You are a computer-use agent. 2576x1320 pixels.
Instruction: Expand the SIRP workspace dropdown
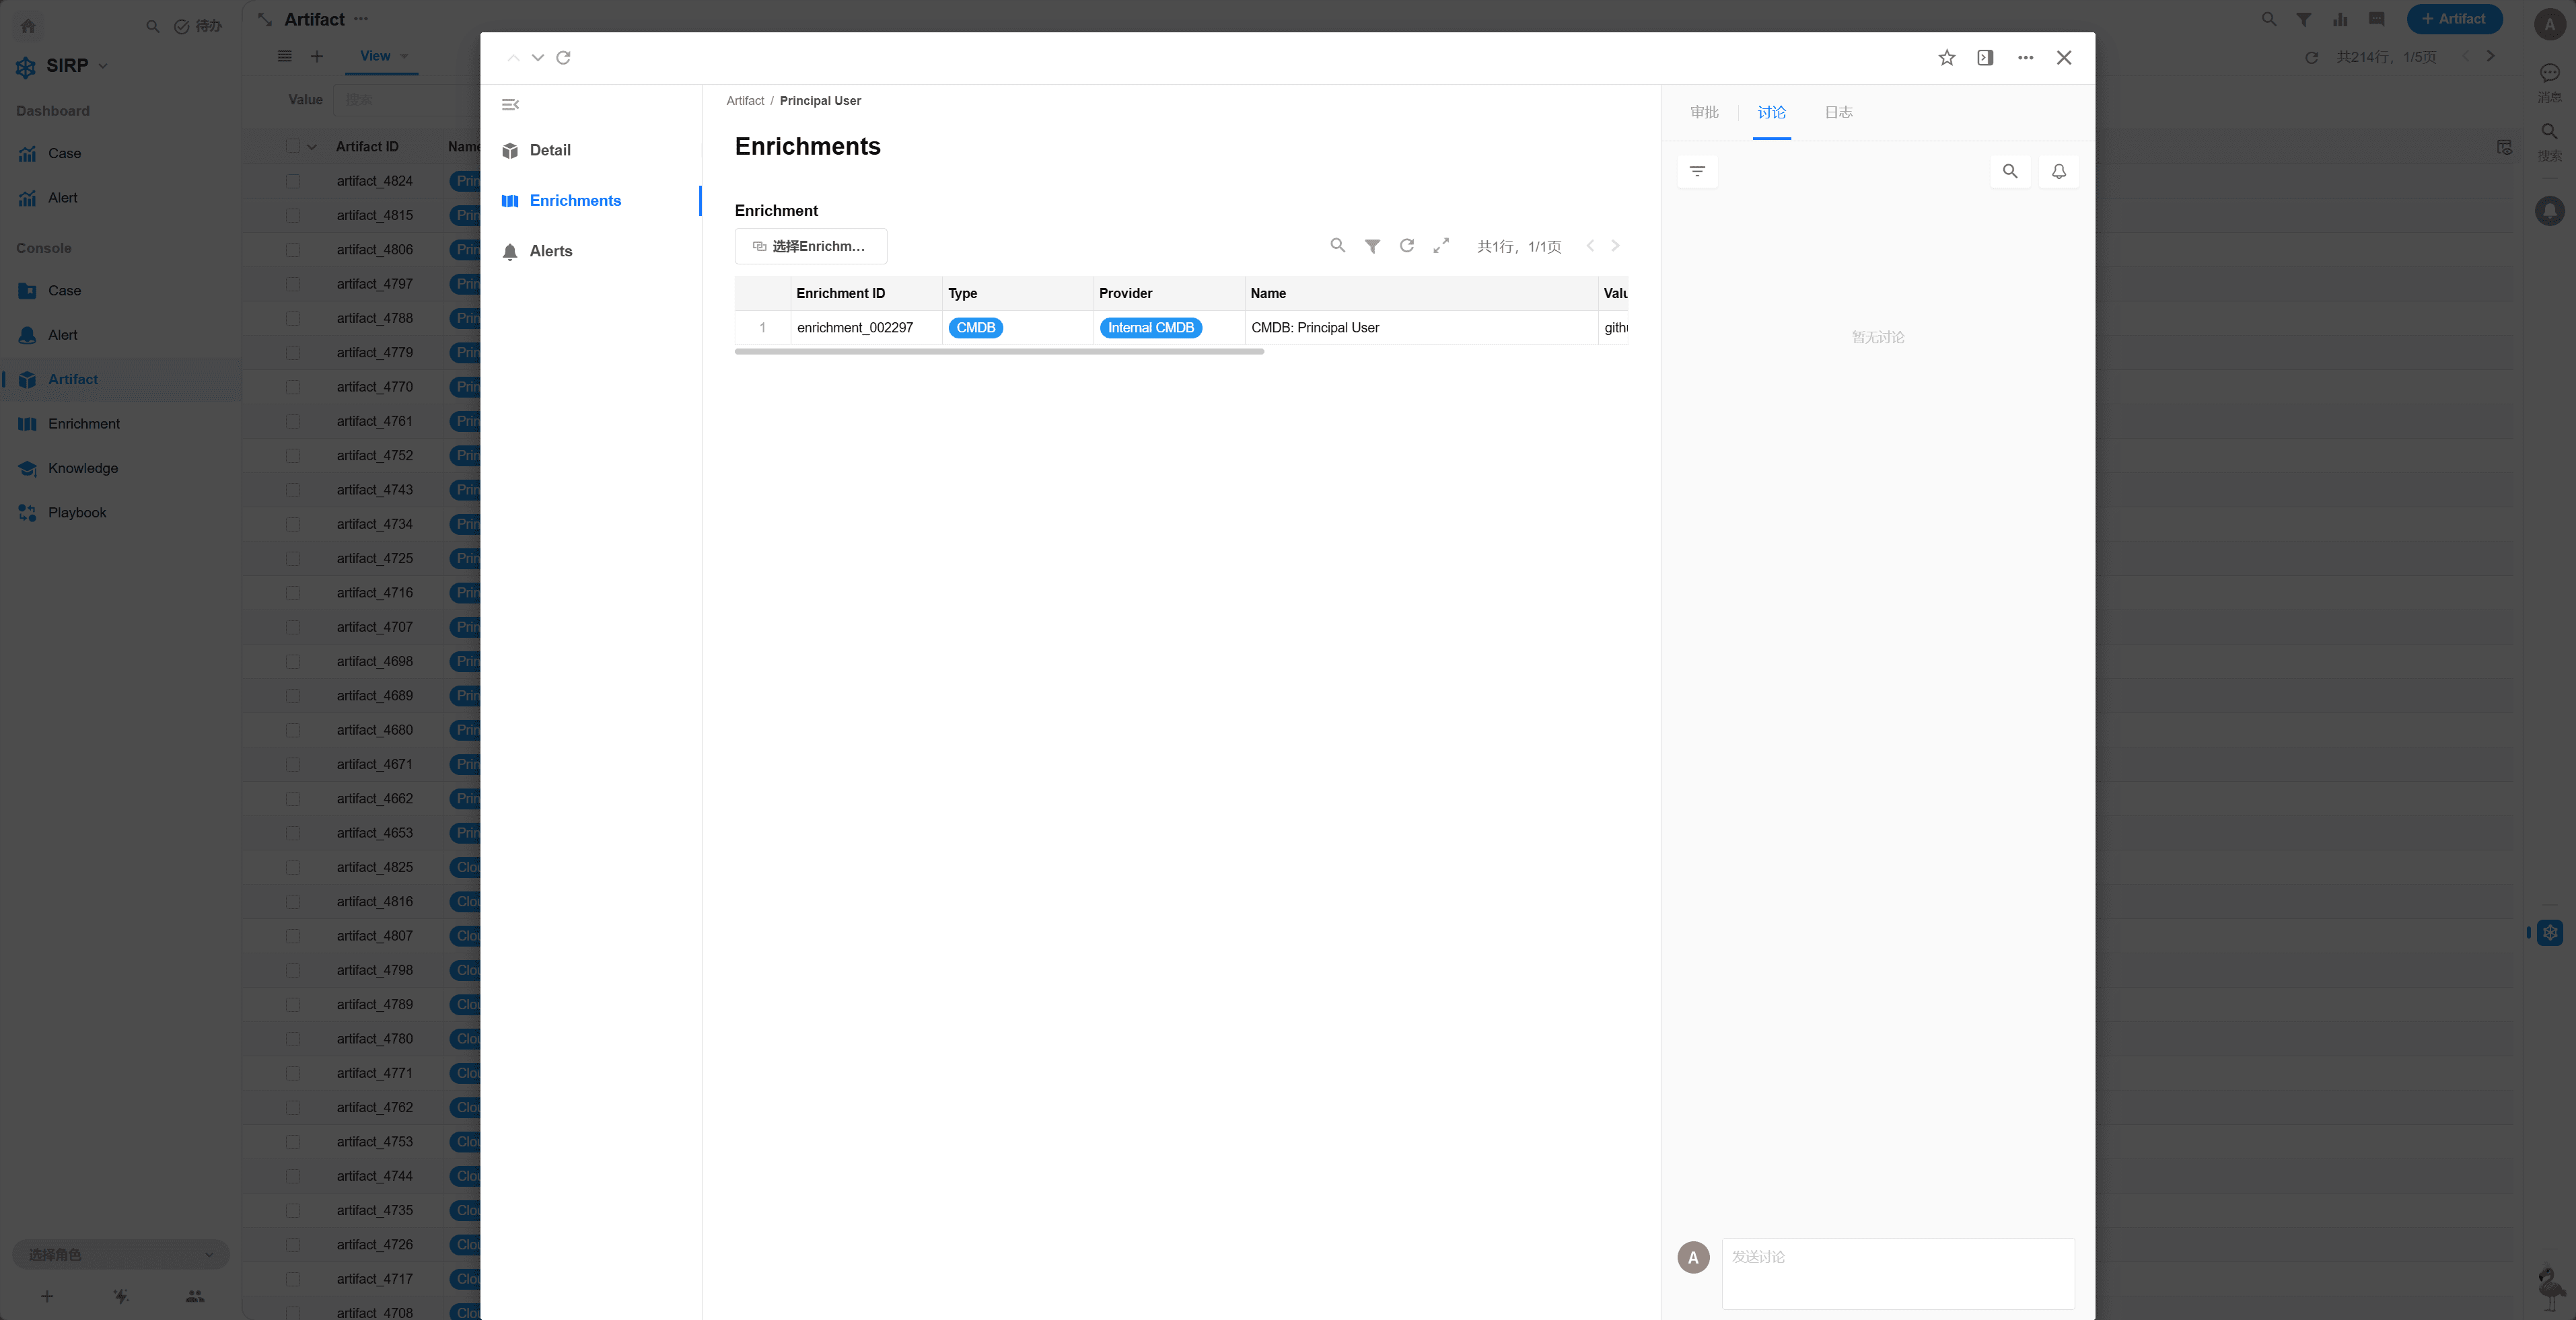click(103, 66)
